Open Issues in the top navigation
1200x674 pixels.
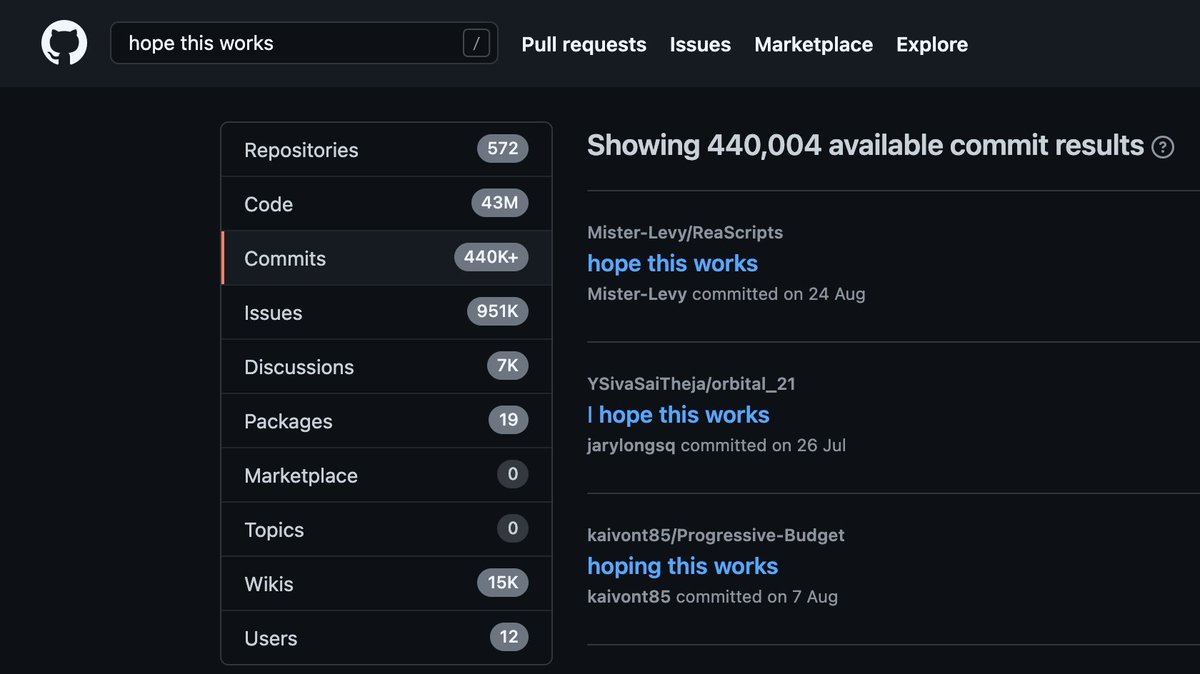(x=700, y=44)
